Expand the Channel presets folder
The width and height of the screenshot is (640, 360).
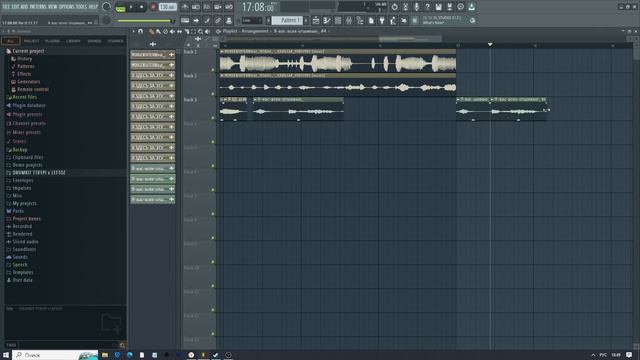click(x=26, y=123)
